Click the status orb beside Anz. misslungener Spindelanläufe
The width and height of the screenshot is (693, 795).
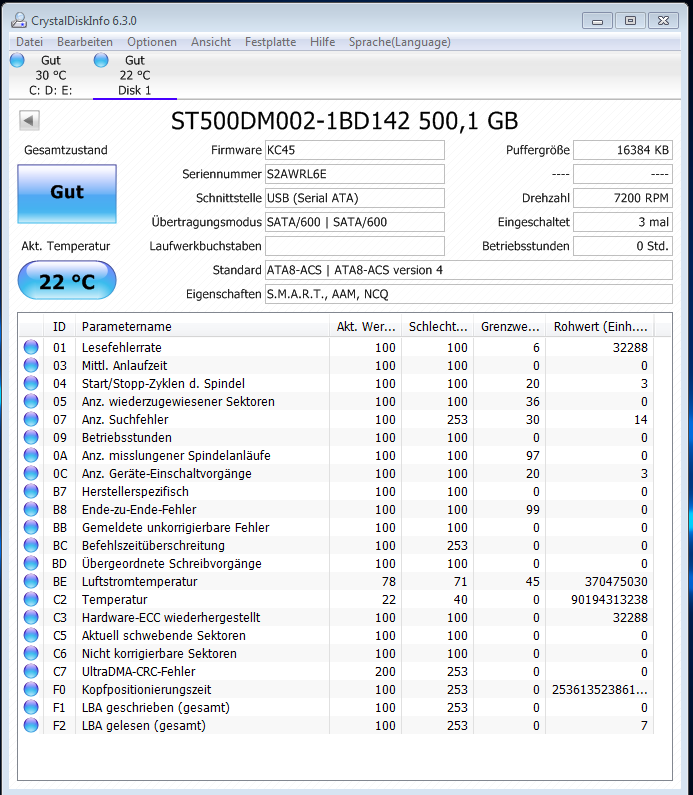[31, 455]
